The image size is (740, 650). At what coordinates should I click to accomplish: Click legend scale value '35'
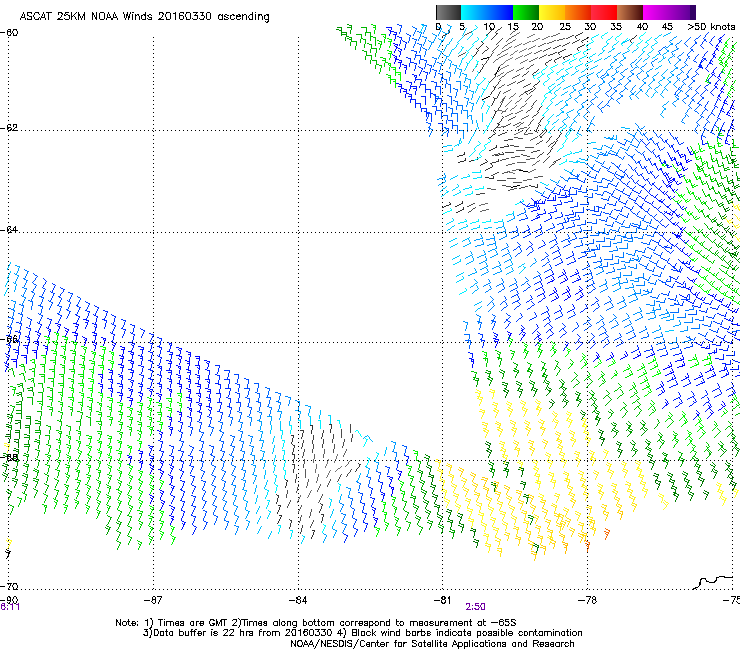tap(616, 27)
